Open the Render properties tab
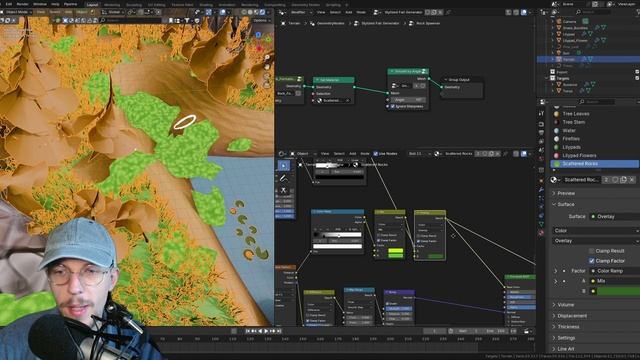This screenshot has width=640, height=360. [541, 124]
